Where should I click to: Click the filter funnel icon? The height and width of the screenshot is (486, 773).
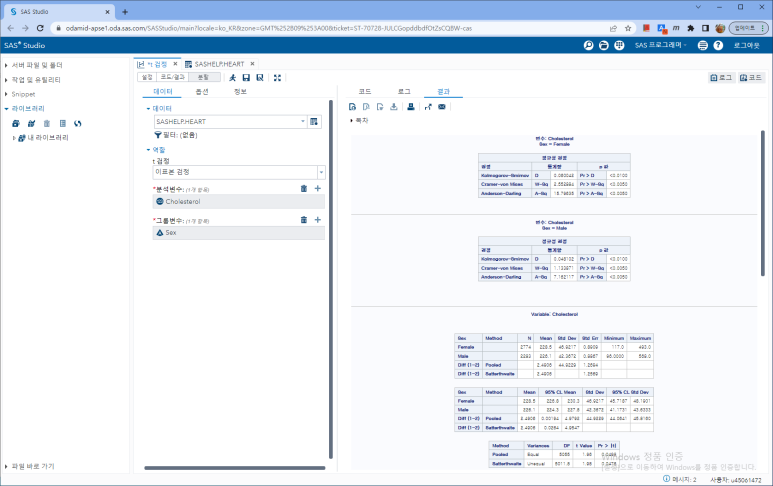[x=158, y=135]
